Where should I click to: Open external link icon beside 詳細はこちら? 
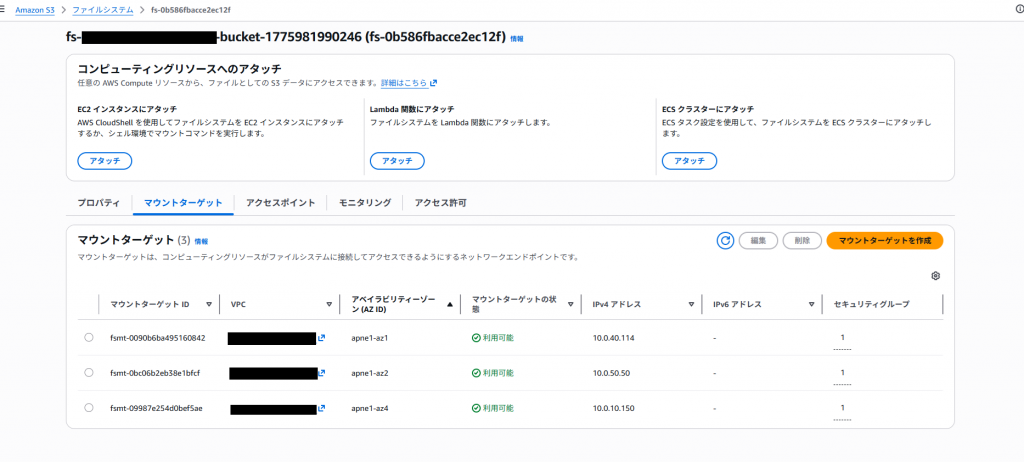coord(434,83)
